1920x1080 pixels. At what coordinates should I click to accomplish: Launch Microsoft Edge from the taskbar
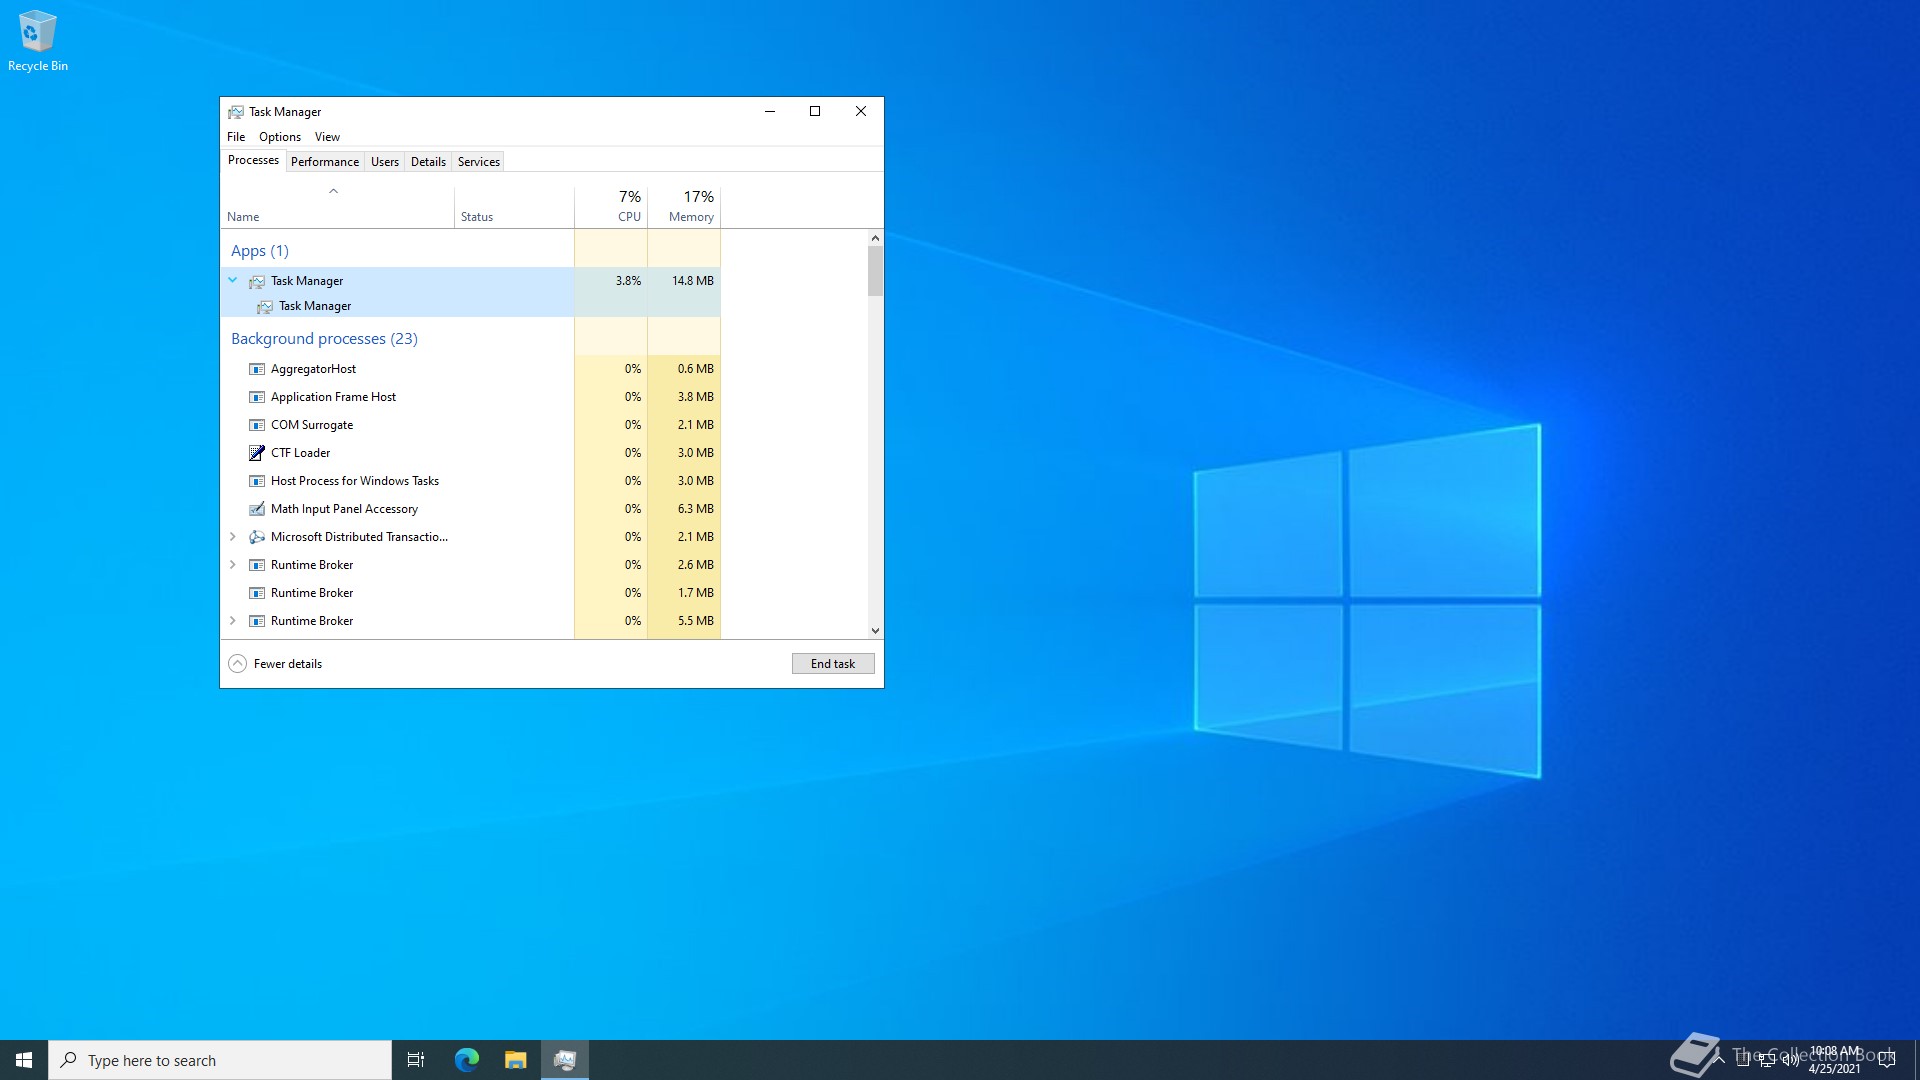pos(466,1060)
